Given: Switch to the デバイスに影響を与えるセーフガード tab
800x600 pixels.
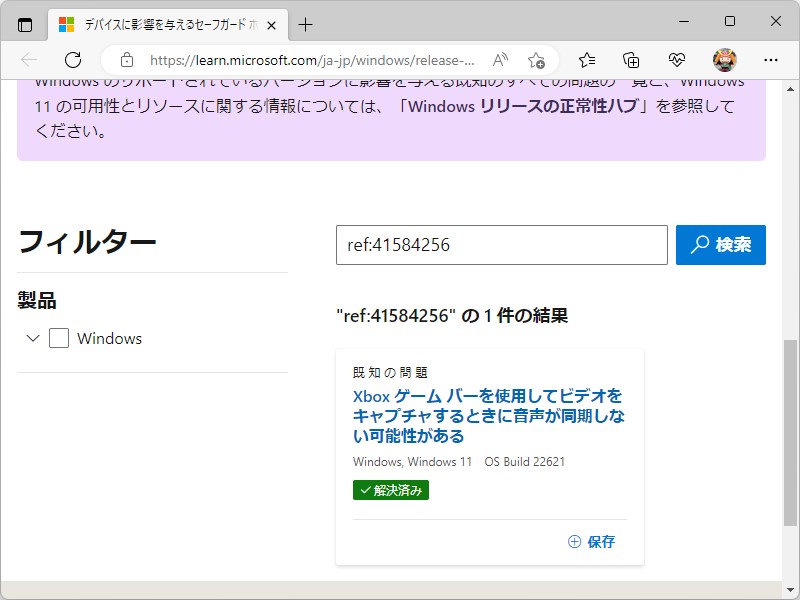Looking at the screenshot, I should (x=160, y=24).
